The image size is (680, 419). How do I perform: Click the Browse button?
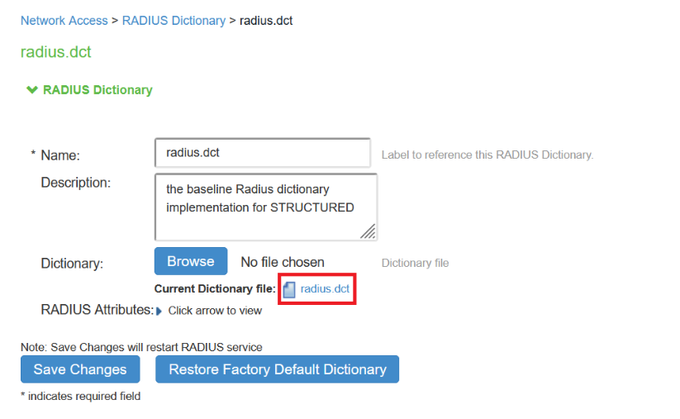[x=190, y=262]
